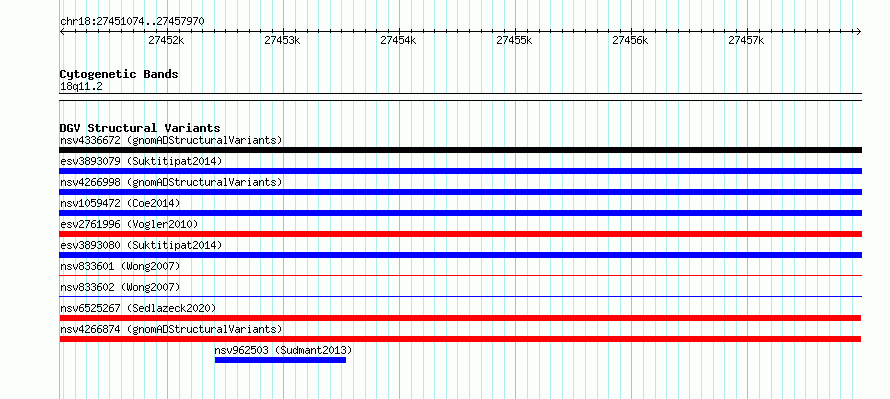890x399 pixels.
Task: Click the red nsv4266874 variant bar
Action: coord(460,339)
